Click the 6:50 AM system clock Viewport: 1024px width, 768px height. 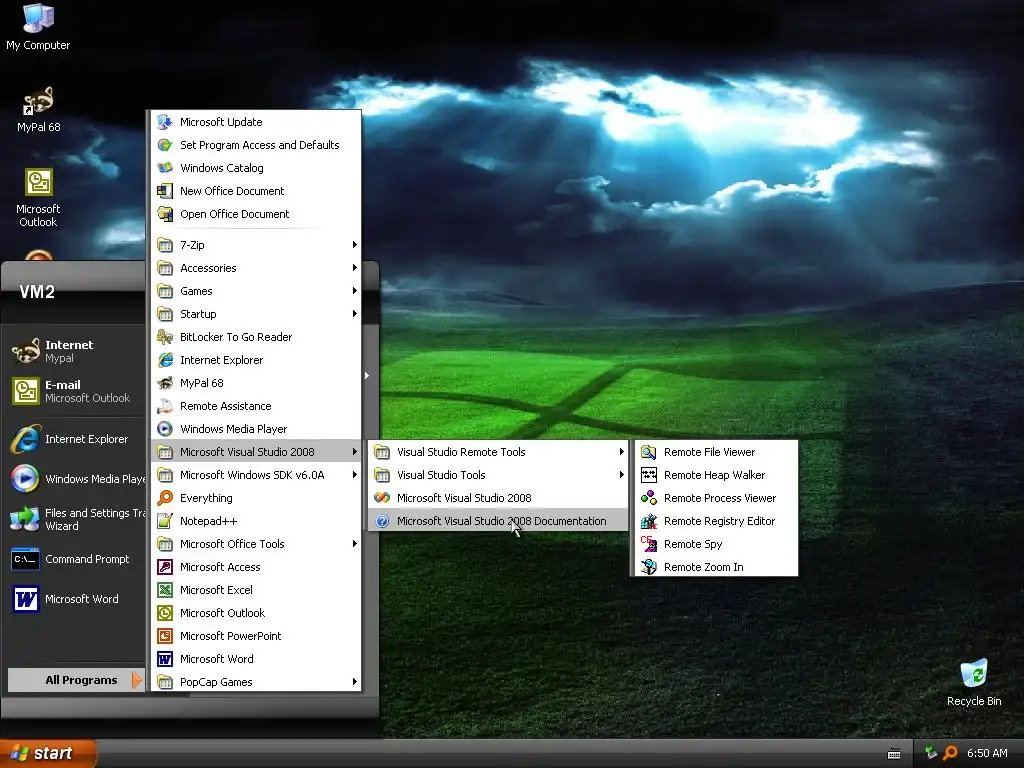[987, 753]
